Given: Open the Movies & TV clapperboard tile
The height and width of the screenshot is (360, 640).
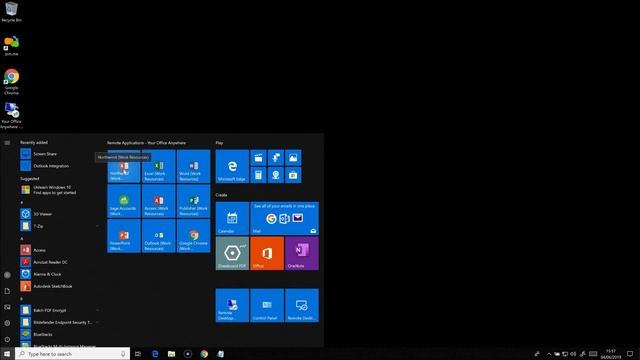Looking at the screenshot, I should [258, 158].
